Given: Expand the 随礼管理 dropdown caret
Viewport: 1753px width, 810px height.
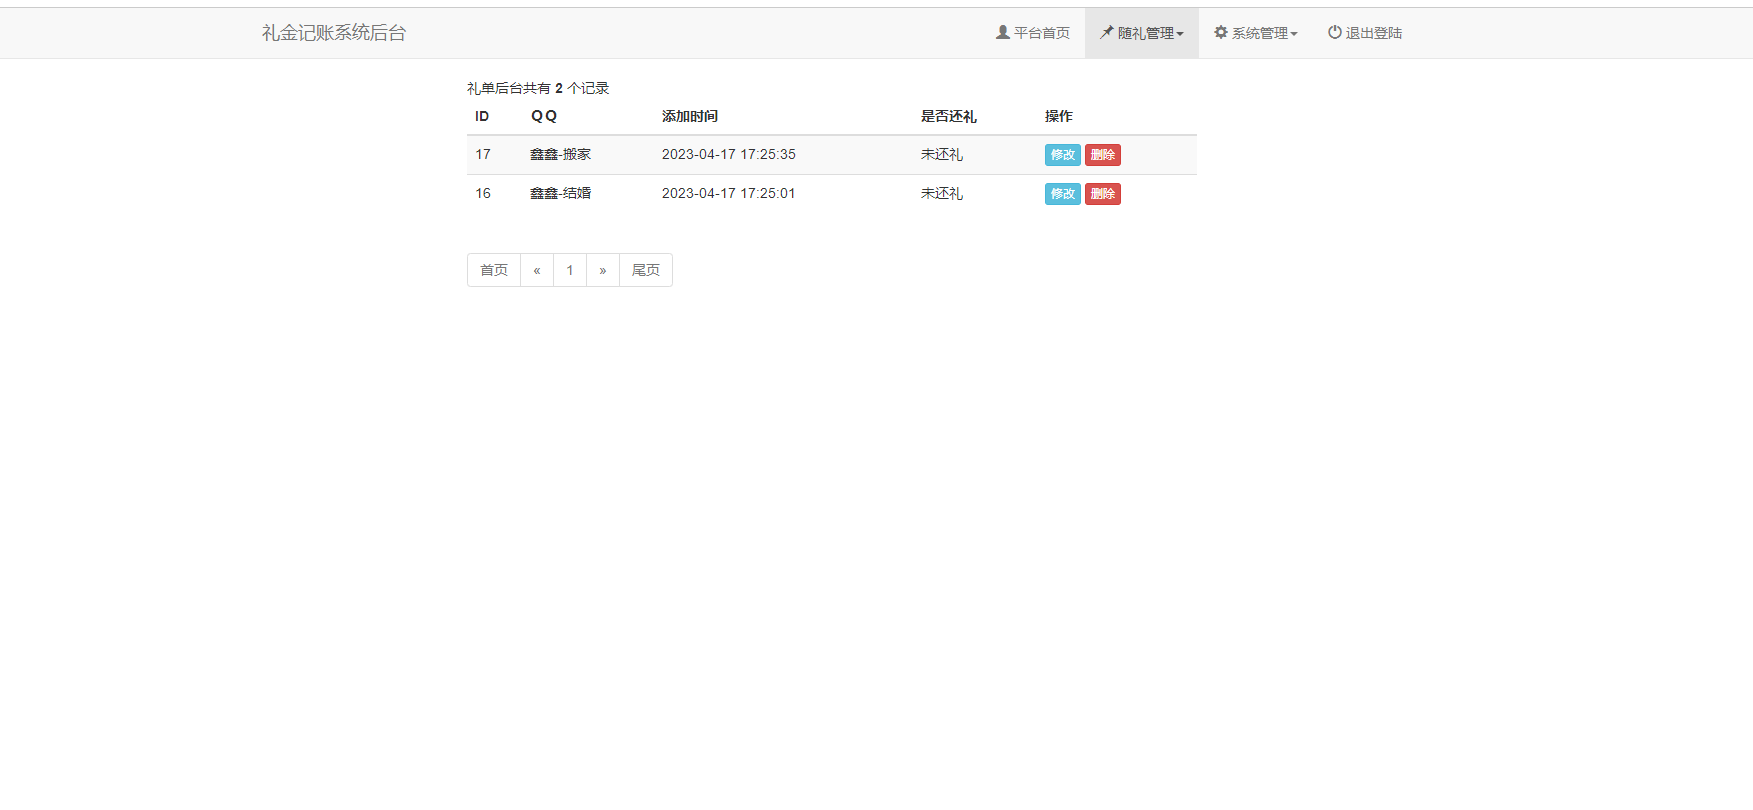Looking at the screenshot, I should [x=1180, y=34].
